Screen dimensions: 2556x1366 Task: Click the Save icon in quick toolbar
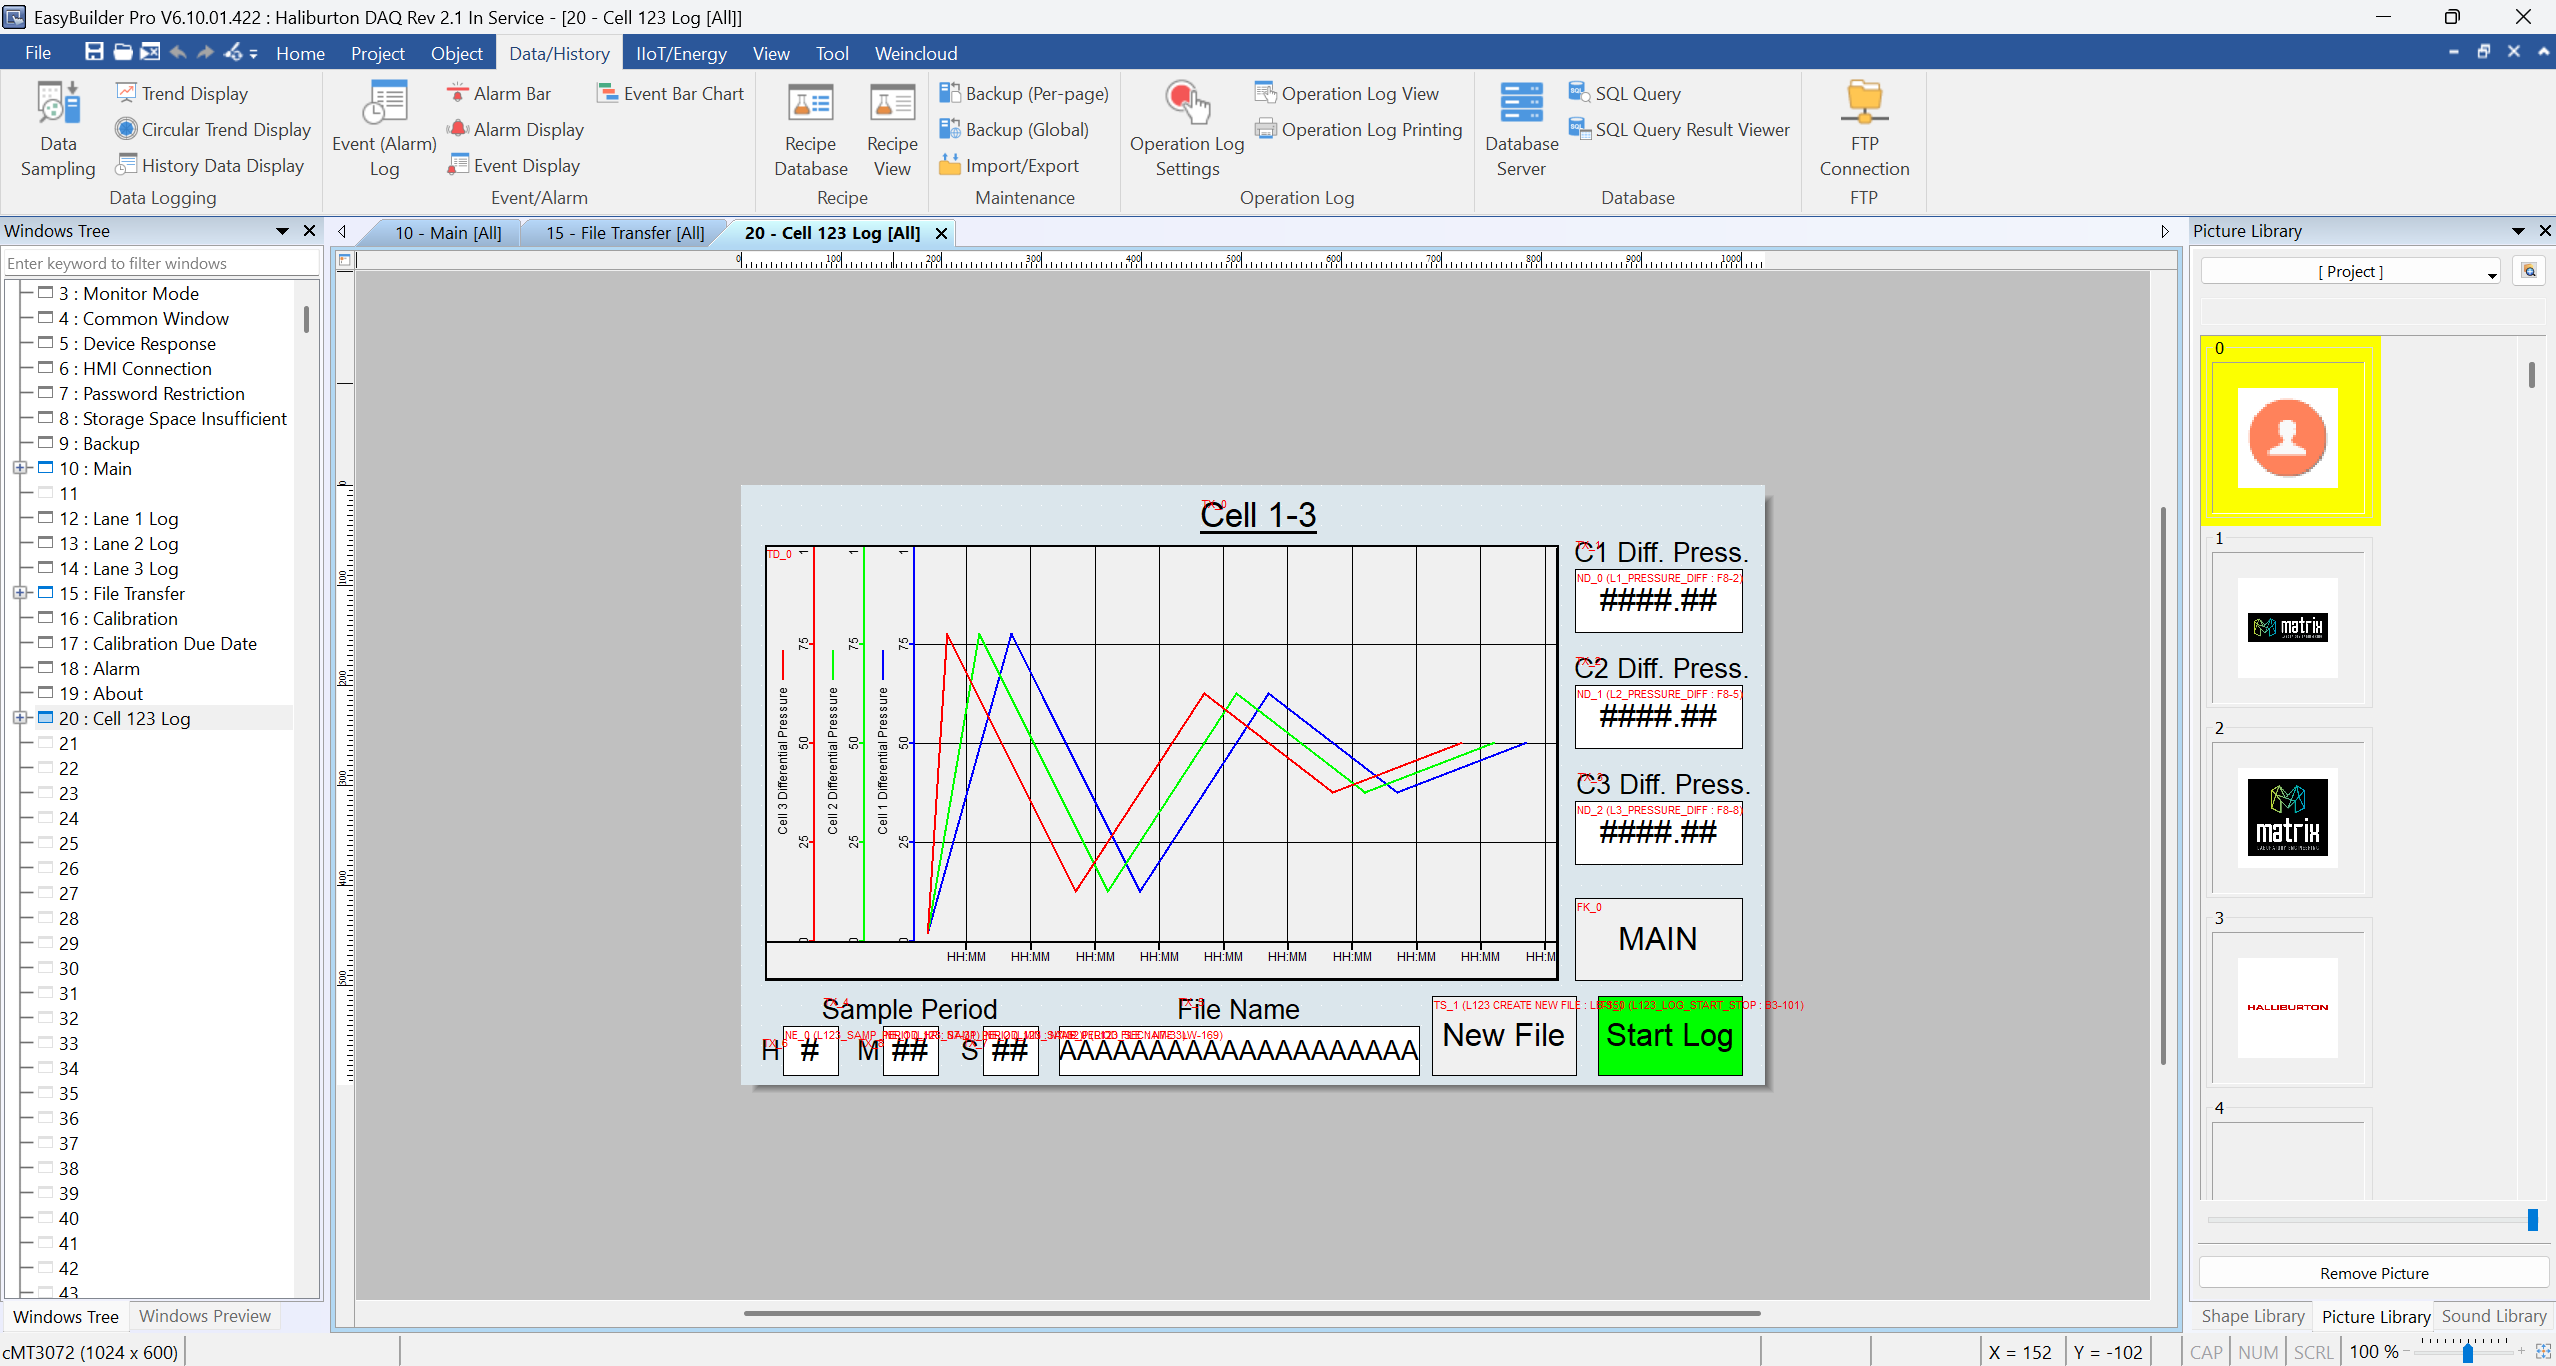(x=93, y=52)
